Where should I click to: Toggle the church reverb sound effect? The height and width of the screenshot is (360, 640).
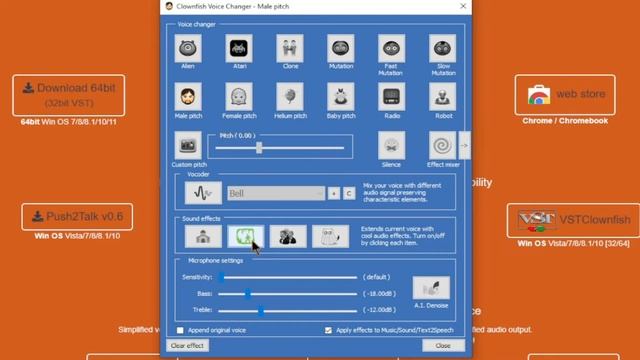point(203,236)
